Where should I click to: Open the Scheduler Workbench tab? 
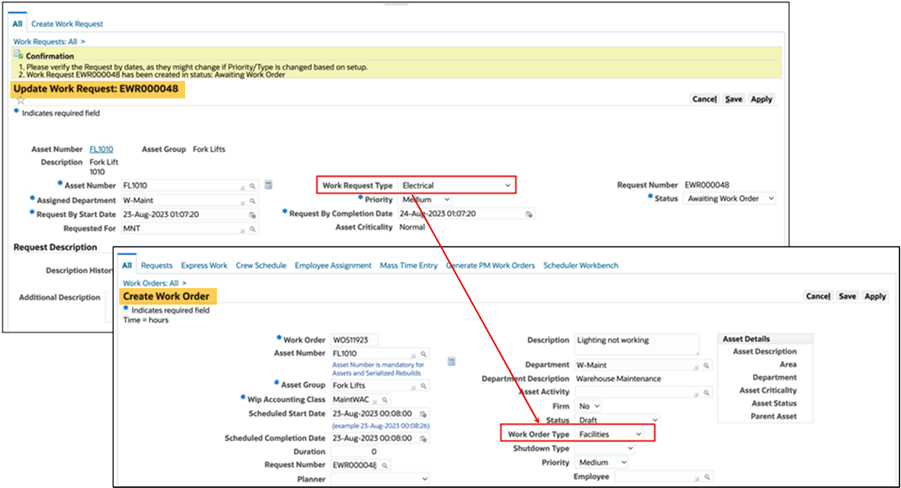tap(581, 266)
